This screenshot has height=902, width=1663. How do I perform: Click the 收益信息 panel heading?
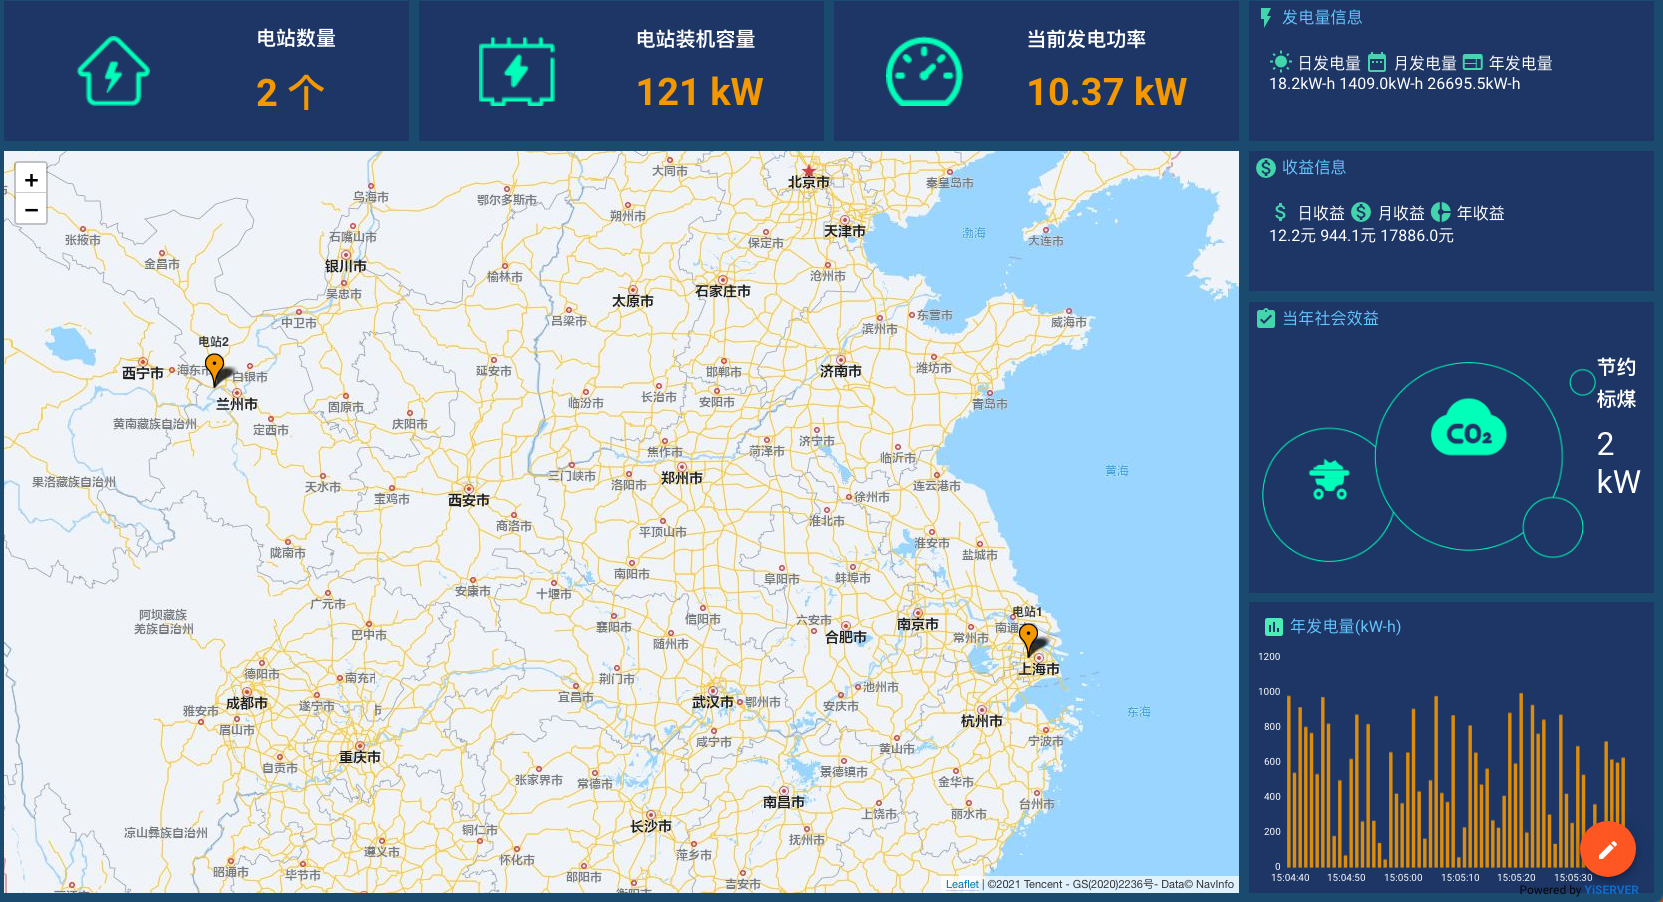point(1313,167)
